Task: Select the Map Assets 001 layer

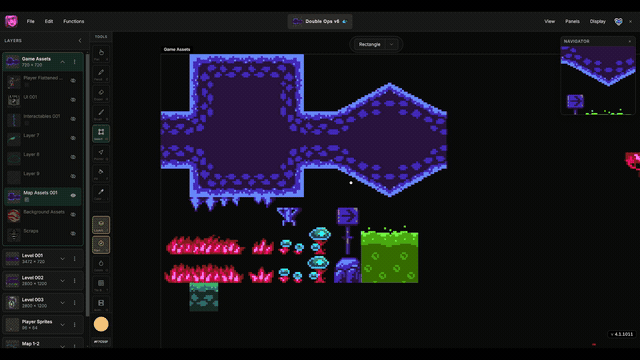Action: pyautogui.click(x=43, y=196)
